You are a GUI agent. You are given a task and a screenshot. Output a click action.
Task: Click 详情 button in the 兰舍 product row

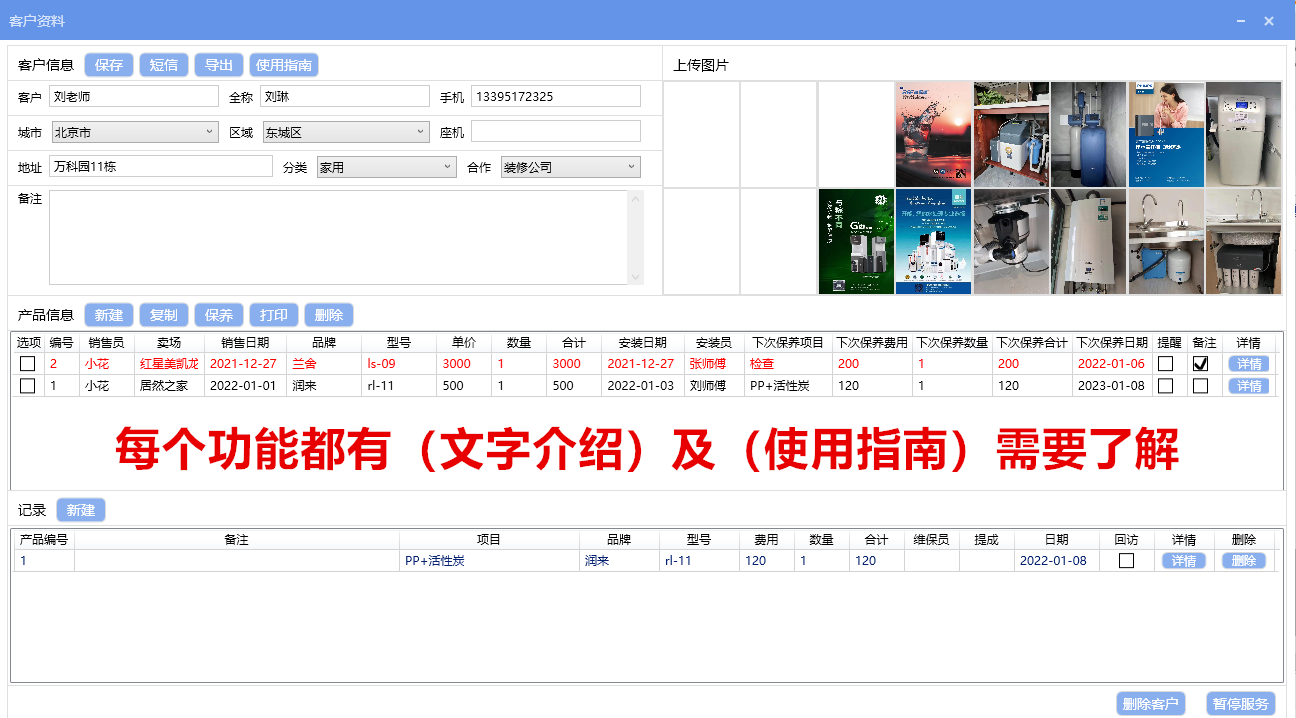coord(1248,364)
